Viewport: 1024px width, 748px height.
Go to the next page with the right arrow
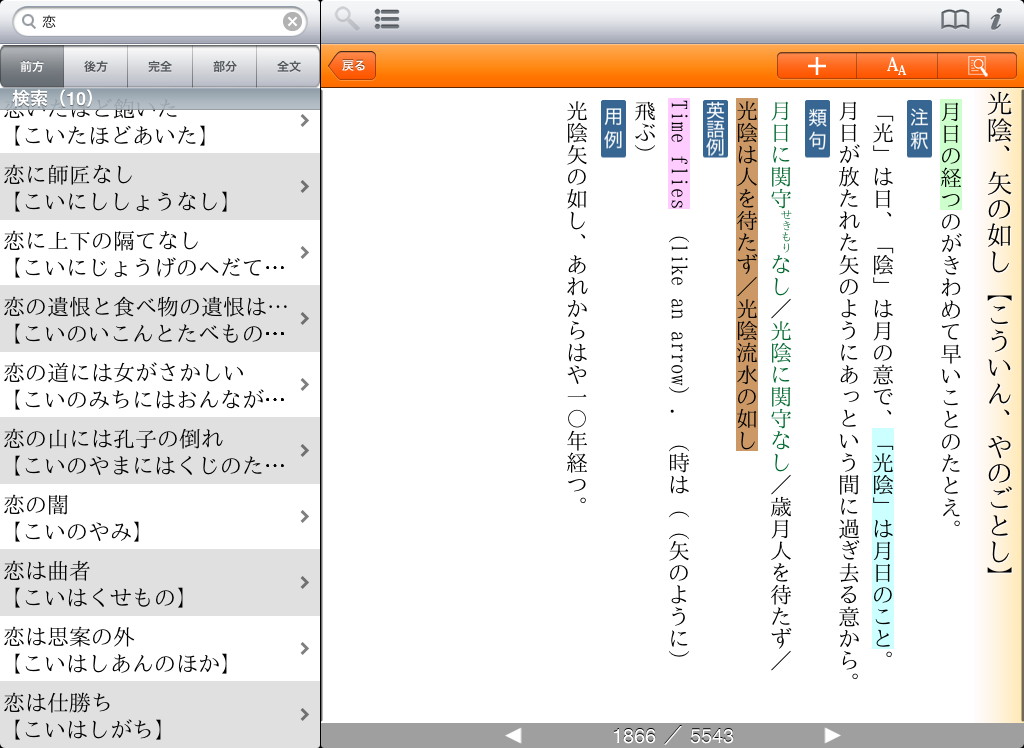(832, 736)
